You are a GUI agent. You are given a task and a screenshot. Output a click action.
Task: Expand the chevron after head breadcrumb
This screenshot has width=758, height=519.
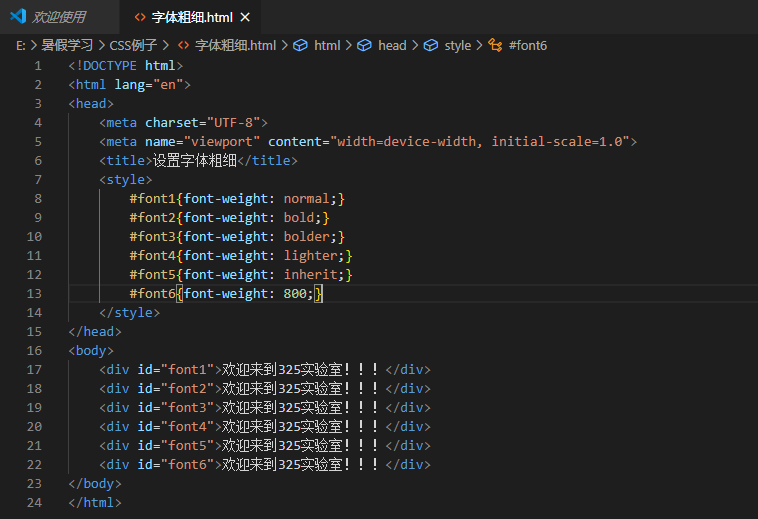coord(415,45)
